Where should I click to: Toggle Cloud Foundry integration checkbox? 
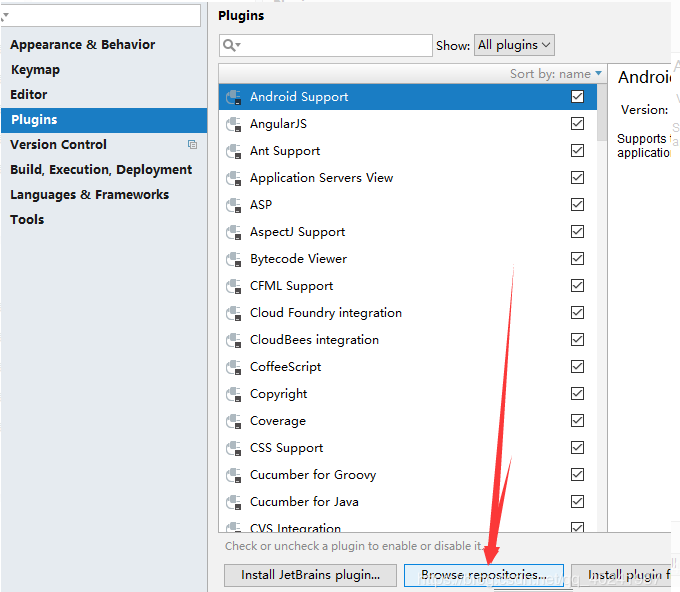(x=577, y=312)
